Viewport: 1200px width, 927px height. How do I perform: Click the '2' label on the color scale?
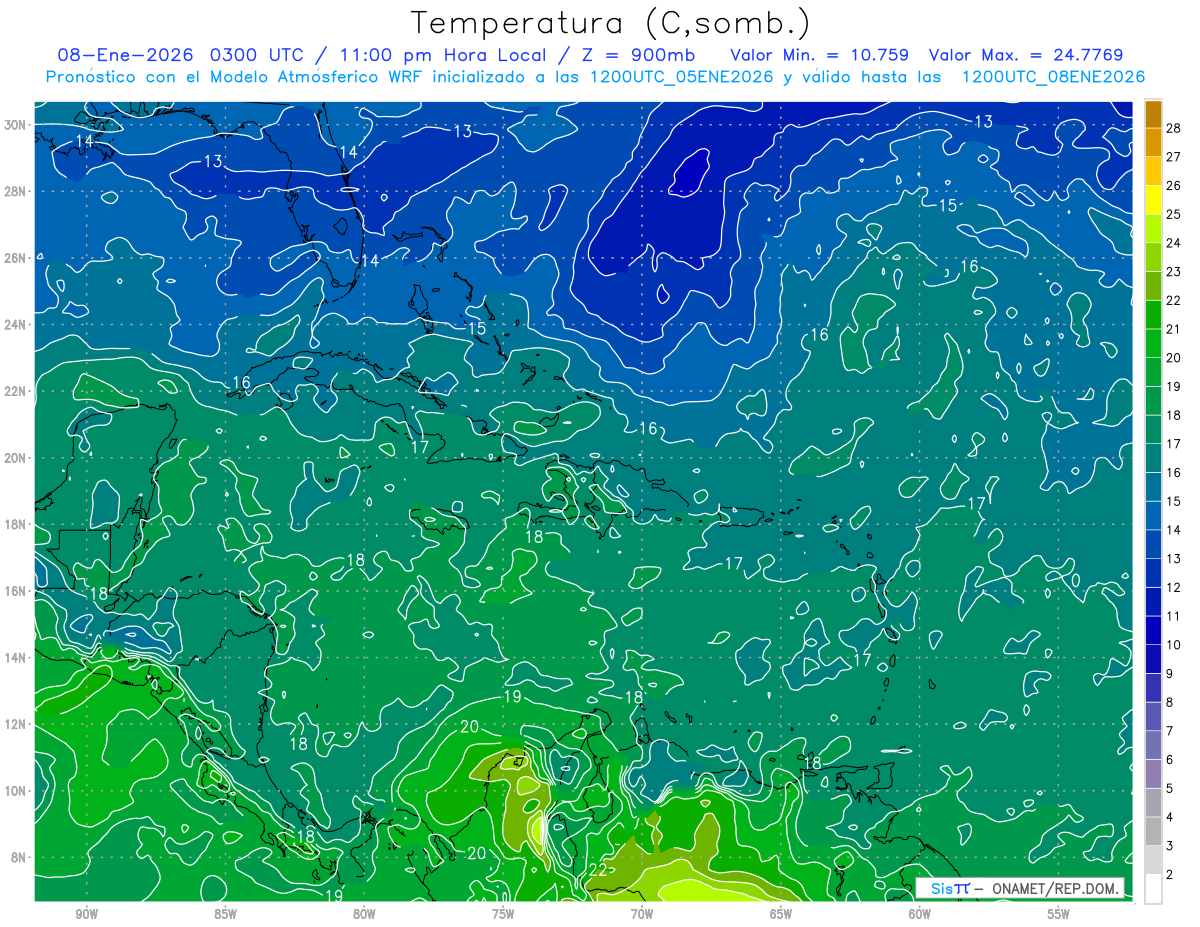(x=1170, y=875)
